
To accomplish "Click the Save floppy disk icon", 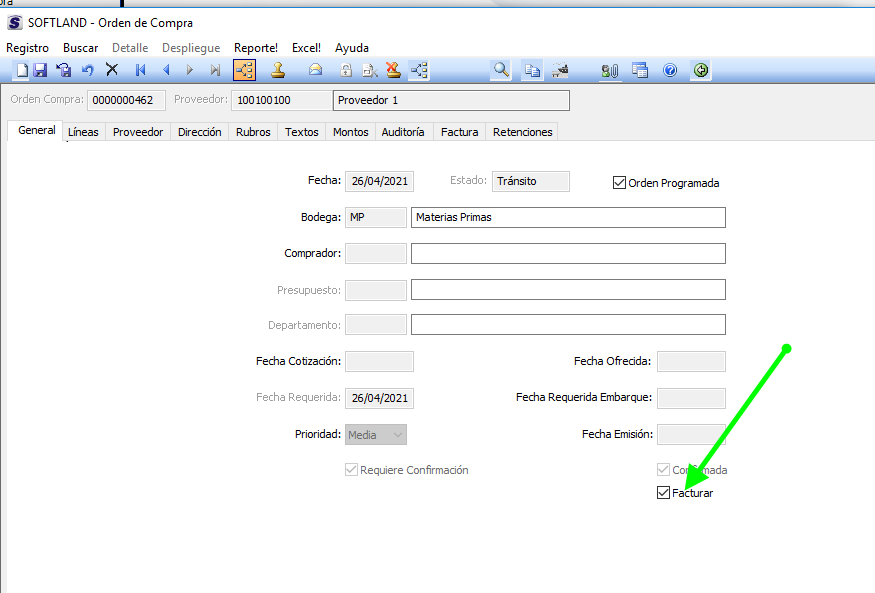I will click(40, 70).
